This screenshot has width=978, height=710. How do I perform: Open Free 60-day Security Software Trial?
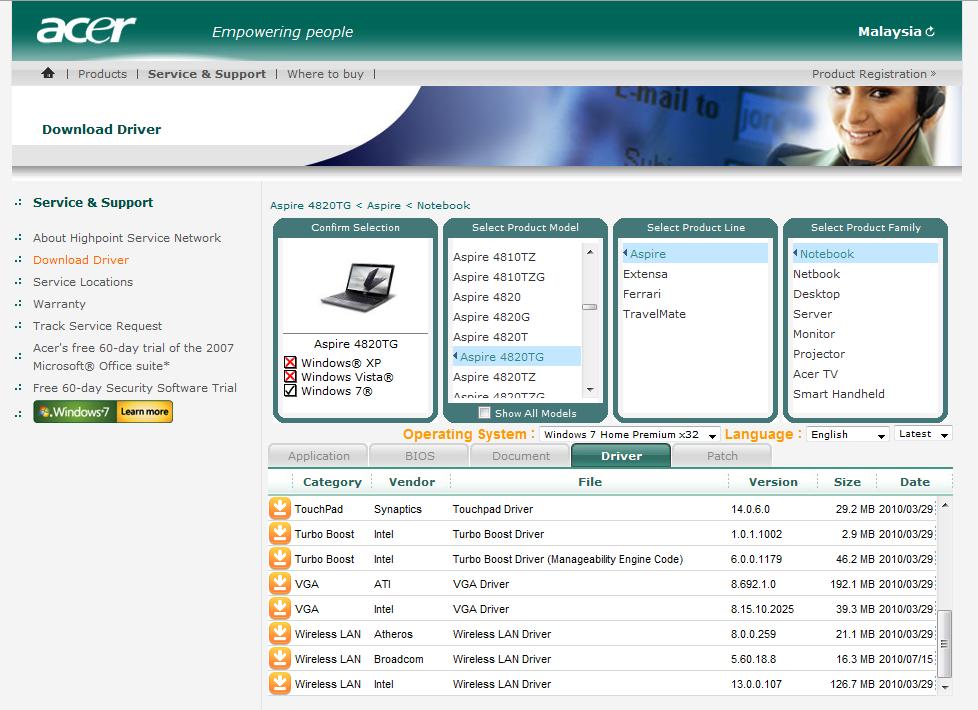point(135,387)
